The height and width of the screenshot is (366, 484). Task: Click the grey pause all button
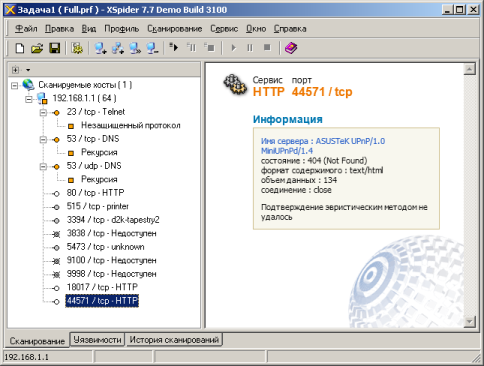pos(250,48)
